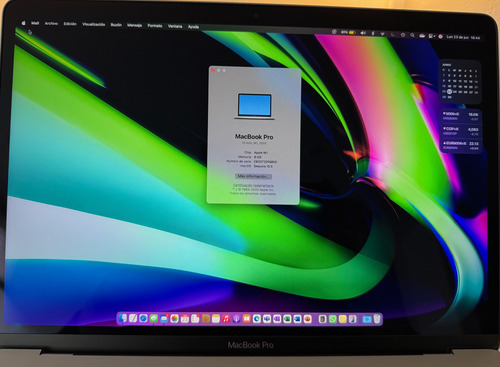Open the Mensaje menu

[x=134, y=25]
